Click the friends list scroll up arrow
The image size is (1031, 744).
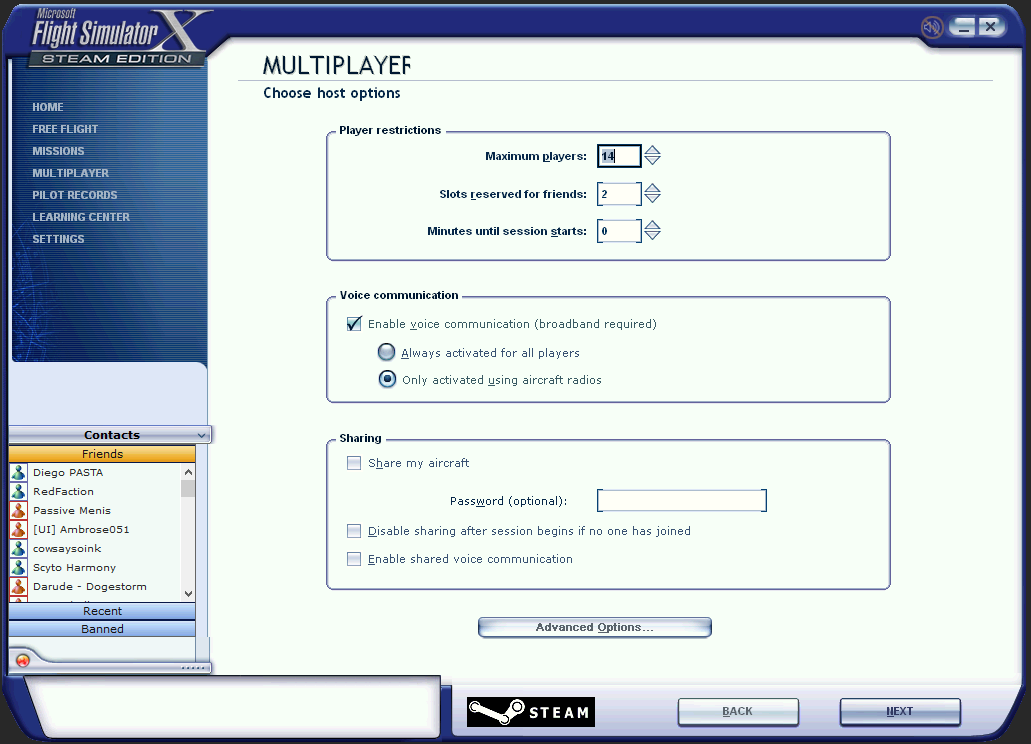(189, 472)
